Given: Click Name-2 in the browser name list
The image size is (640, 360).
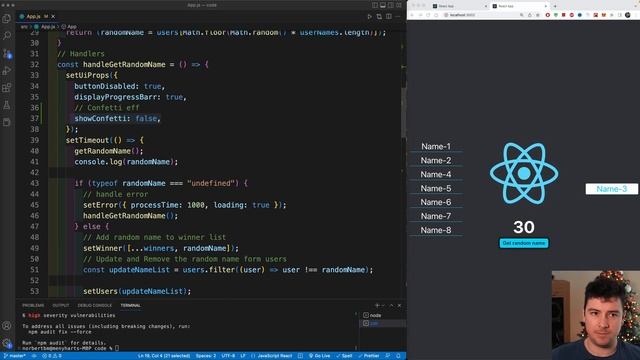Looking at the screenshot, I should coord(436,160).
